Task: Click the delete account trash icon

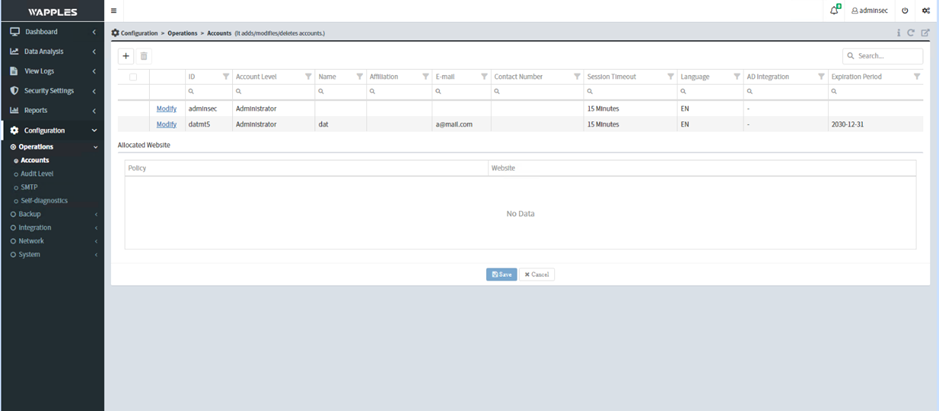Action: (x=144, y=56)
